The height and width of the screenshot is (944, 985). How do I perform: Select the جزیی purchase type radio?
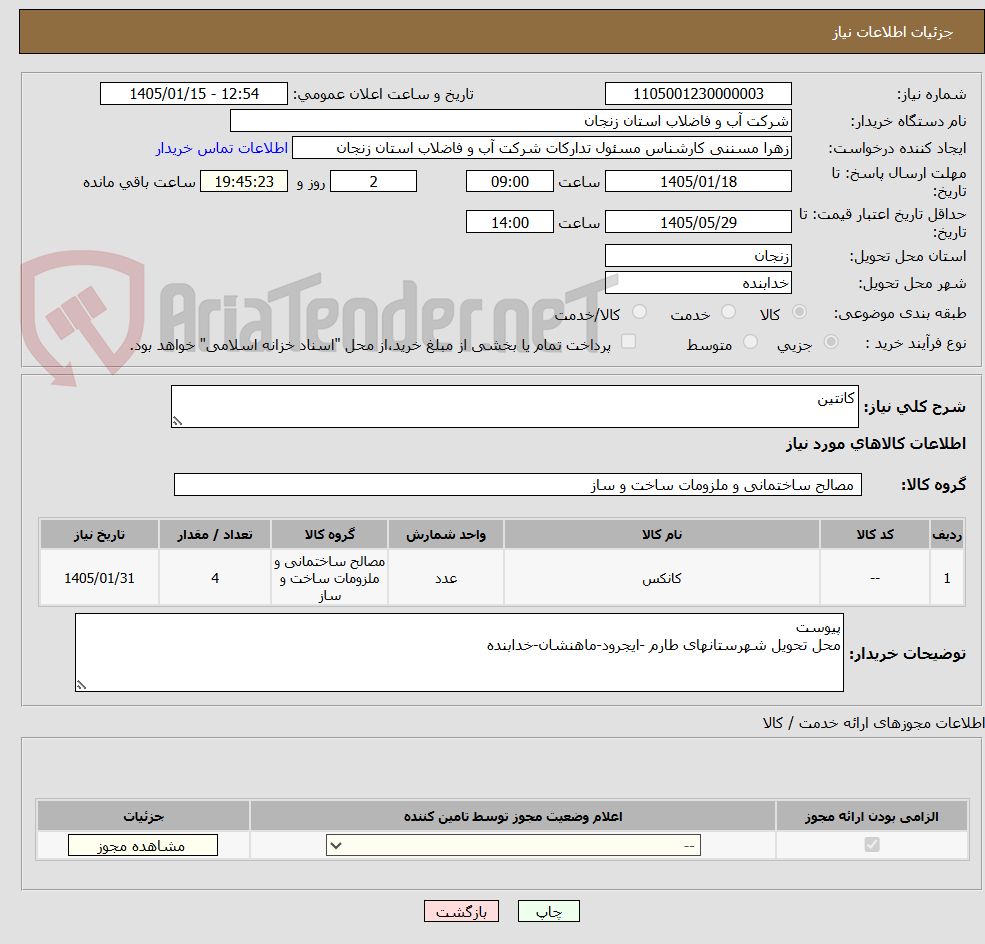(x=830, y=342)
